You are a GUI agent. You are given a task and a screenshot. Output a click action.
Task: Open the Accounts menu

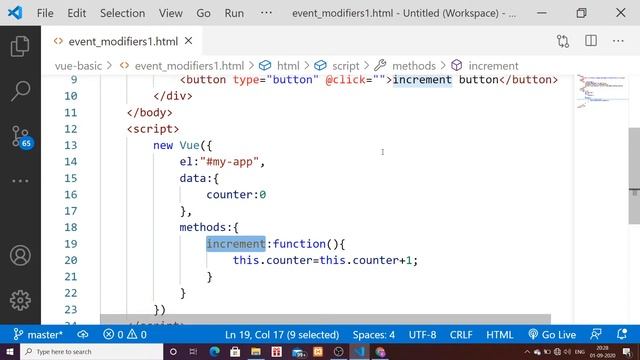coord(20,256)
